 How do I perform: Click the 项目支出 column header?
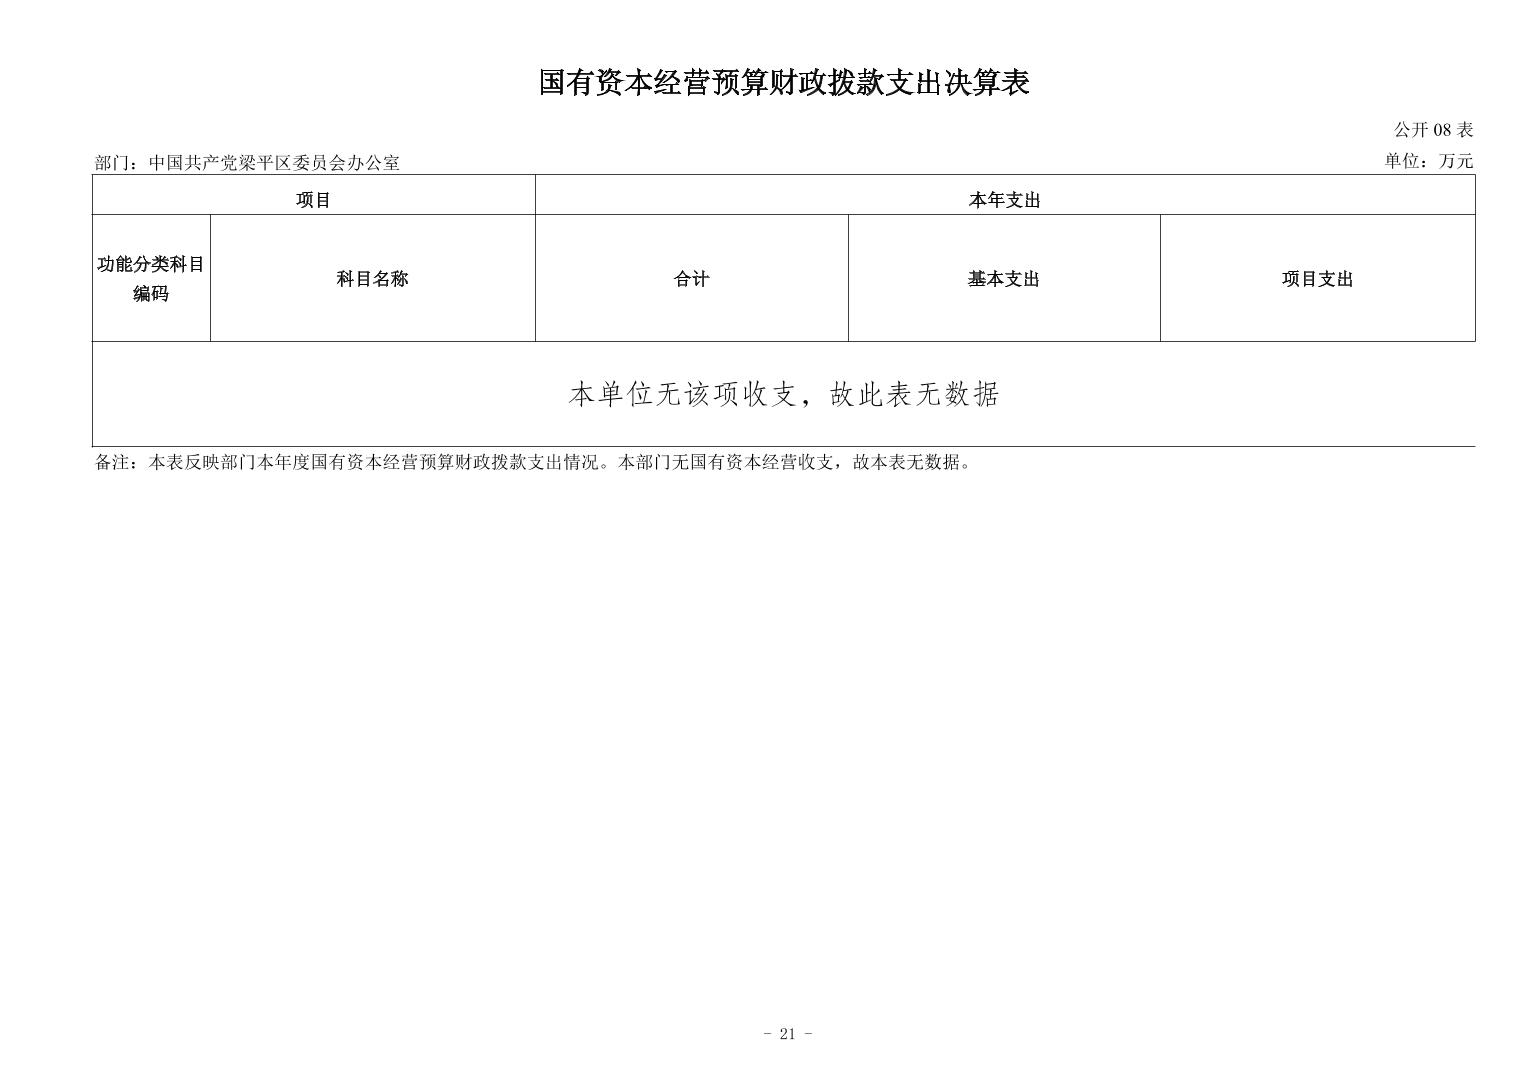pos(1317,279)
